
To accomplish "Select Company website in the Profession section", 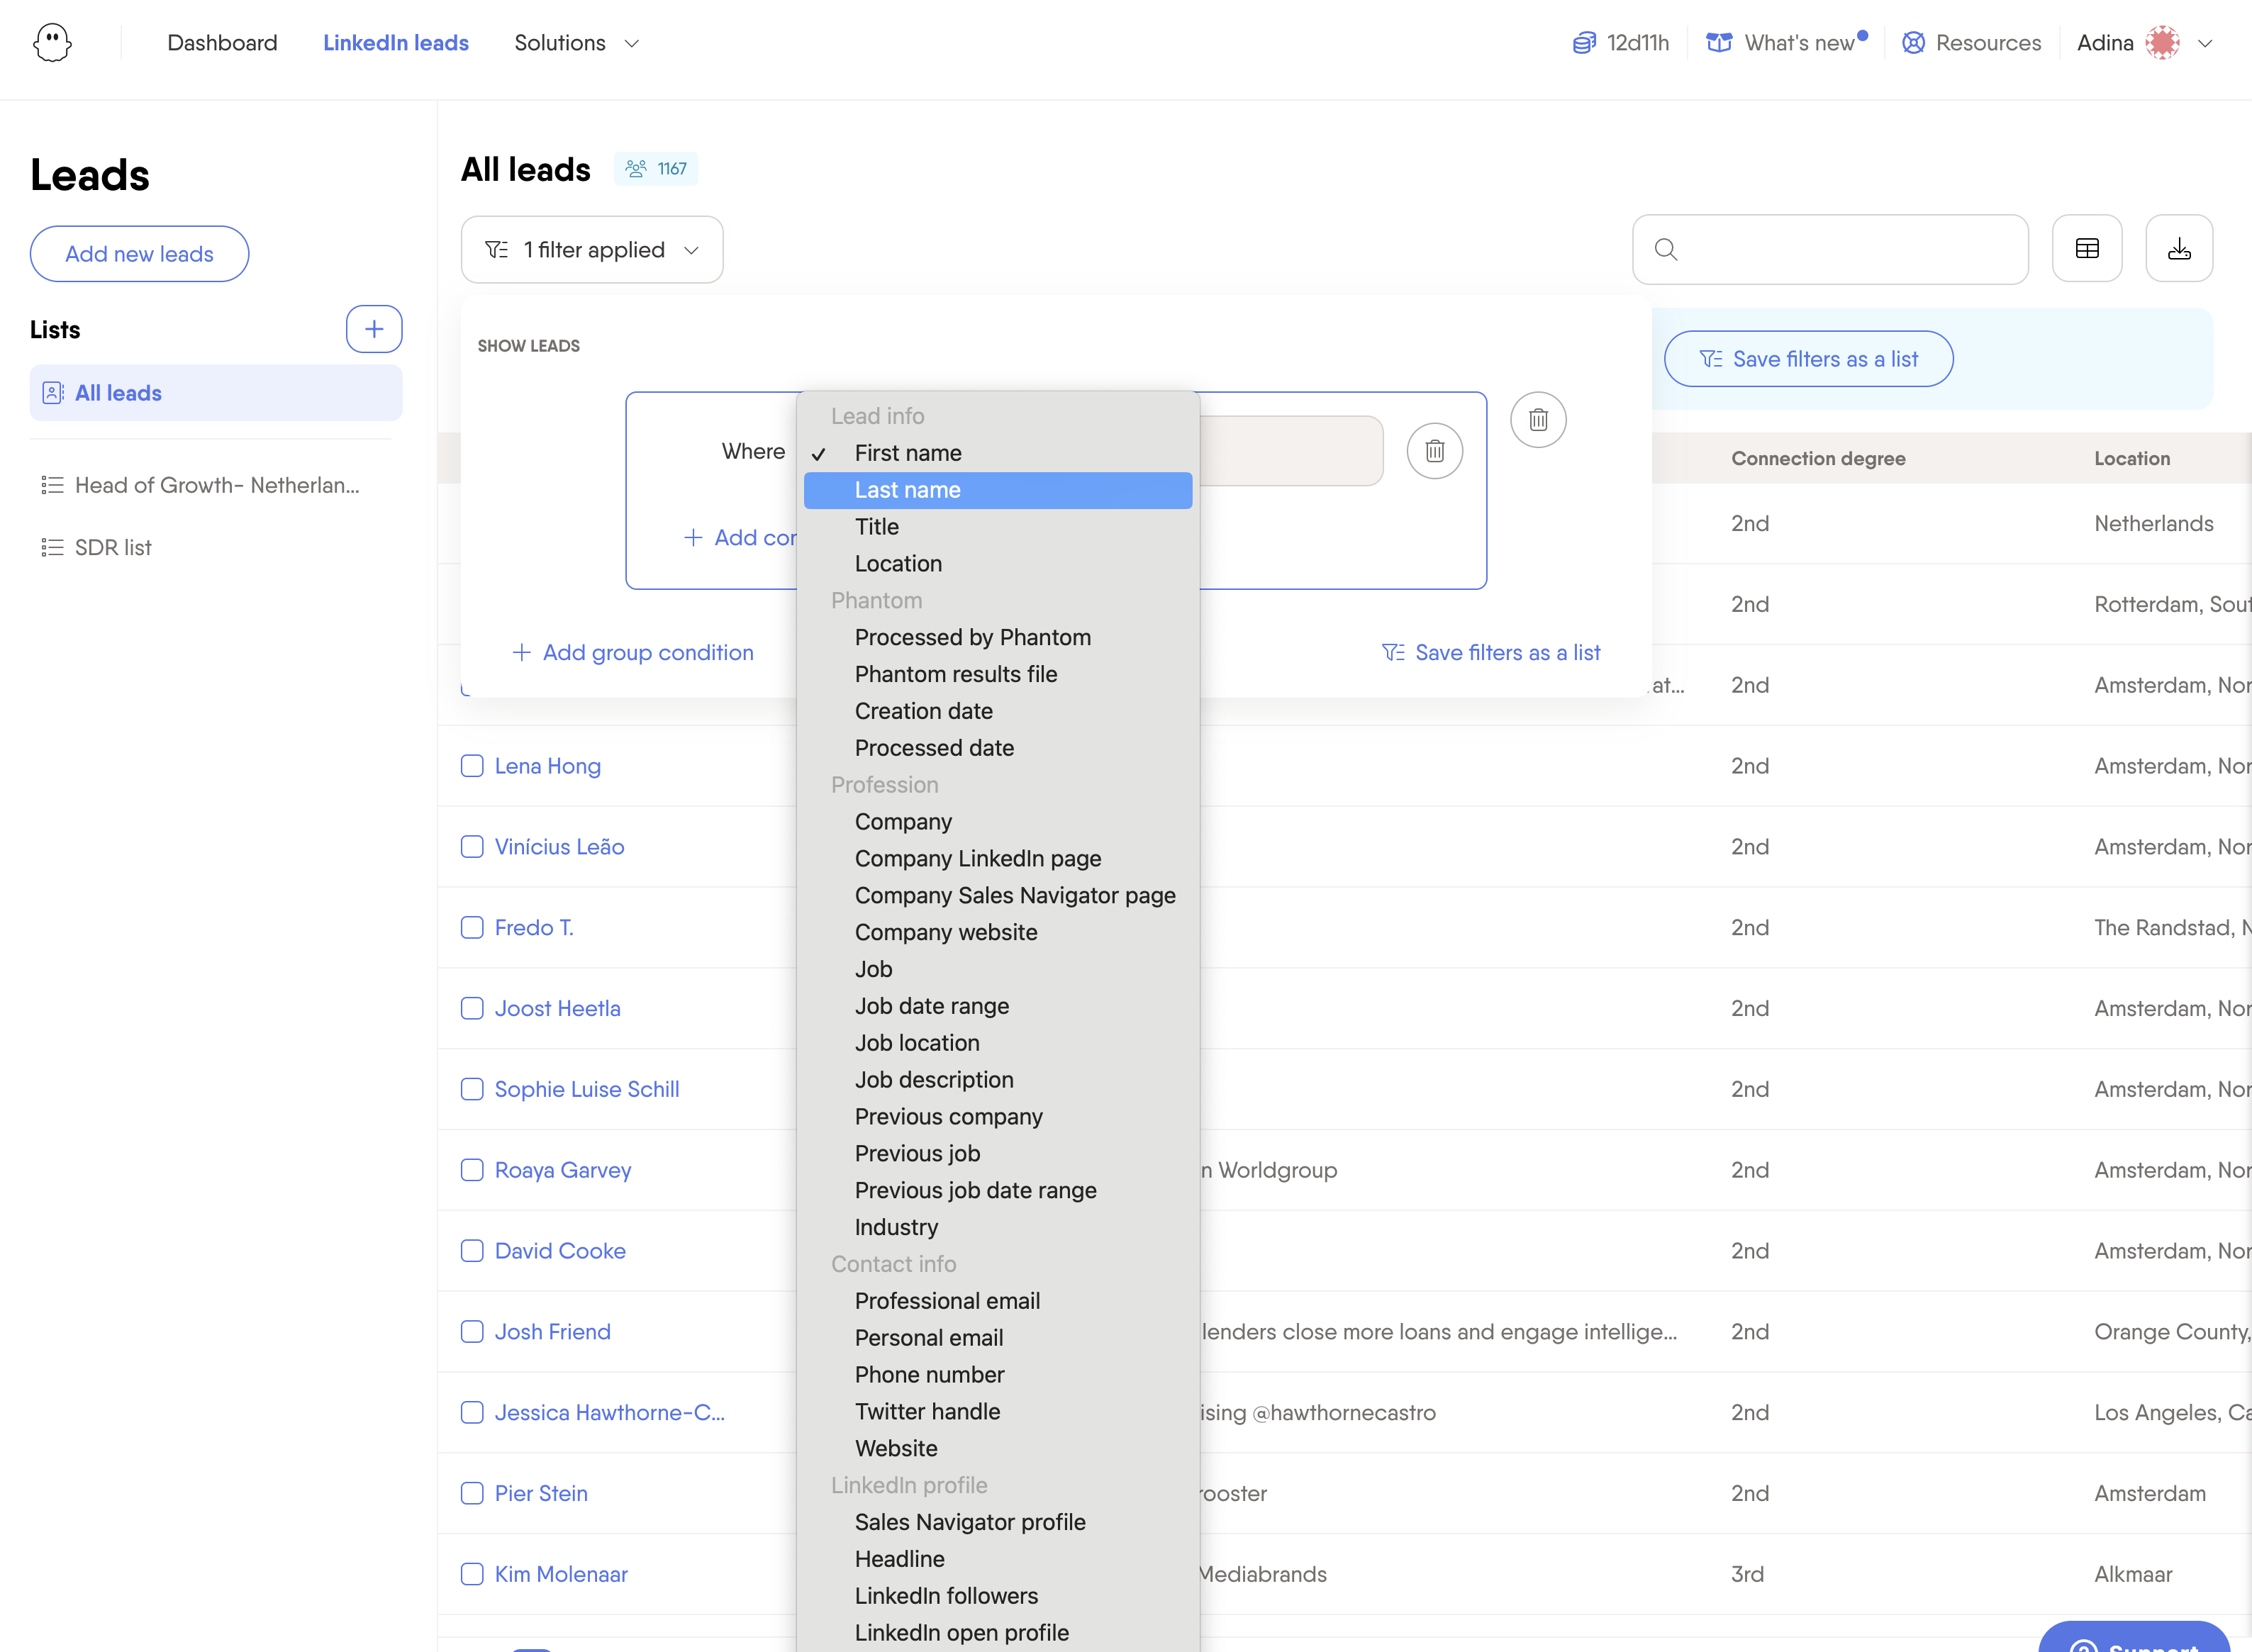I will point(946,932).
